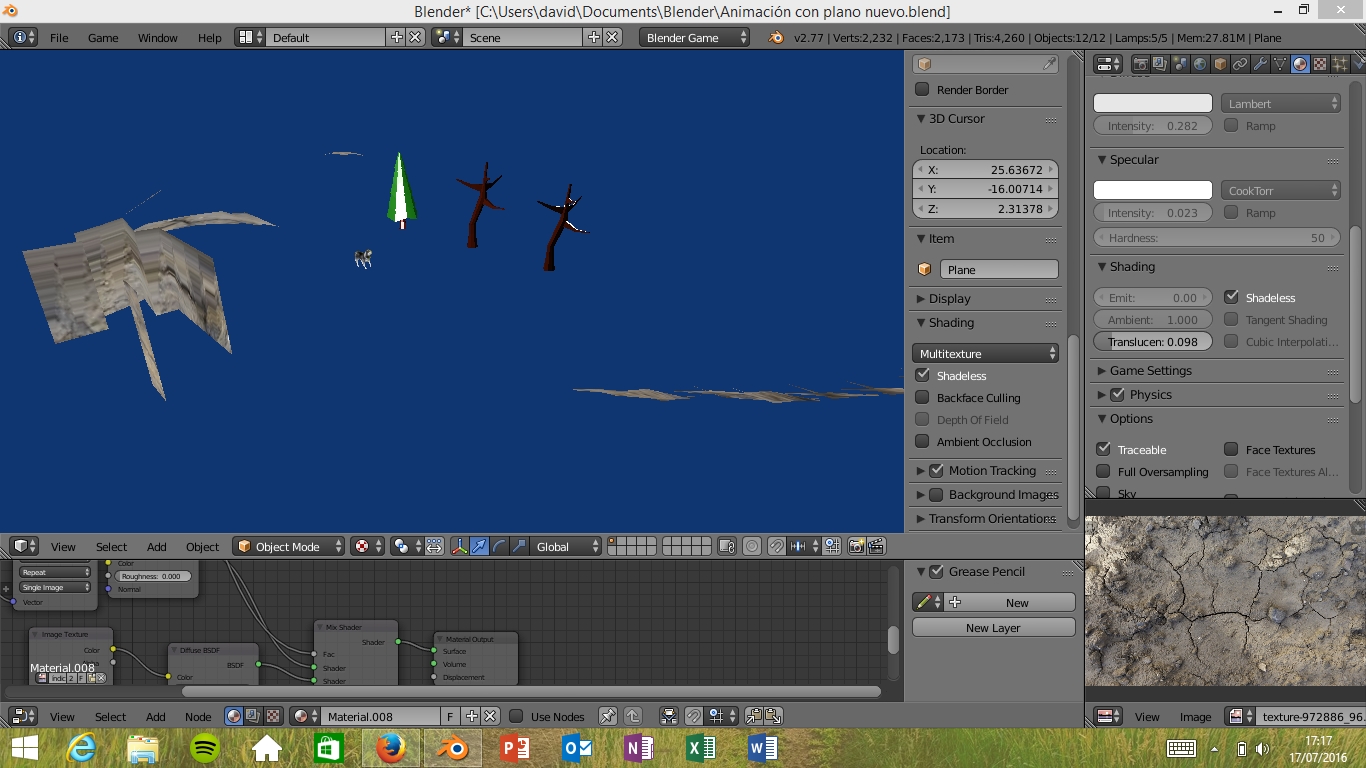Pin the node tree with the pin icon

607,716
